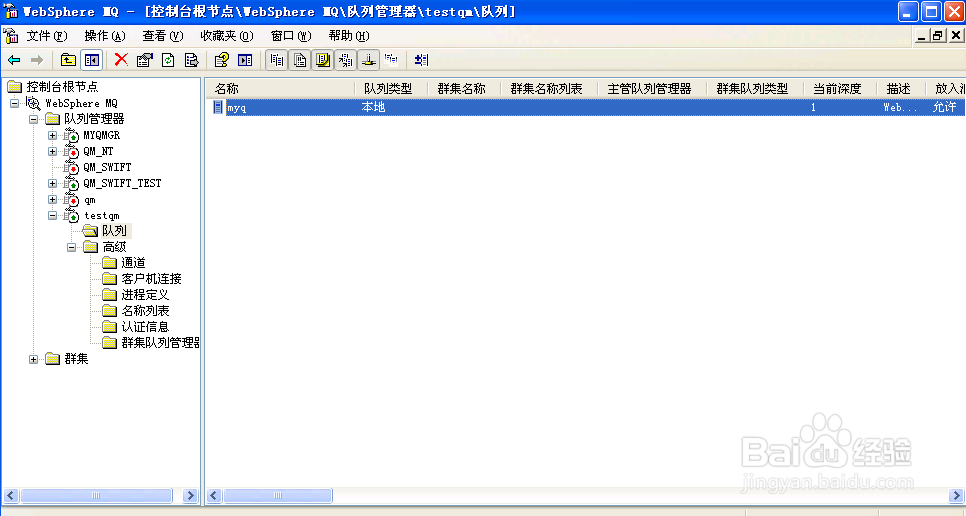Expand the QM_NT queue manager node
Screen dimensions: 966x516
(x=52, y=151)
